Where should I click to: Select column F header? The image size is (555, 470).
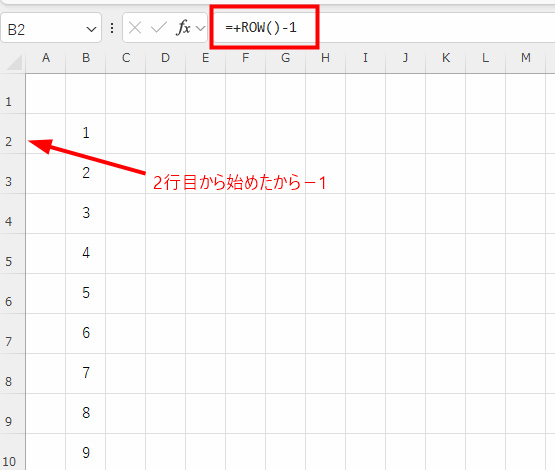(246, 58)
